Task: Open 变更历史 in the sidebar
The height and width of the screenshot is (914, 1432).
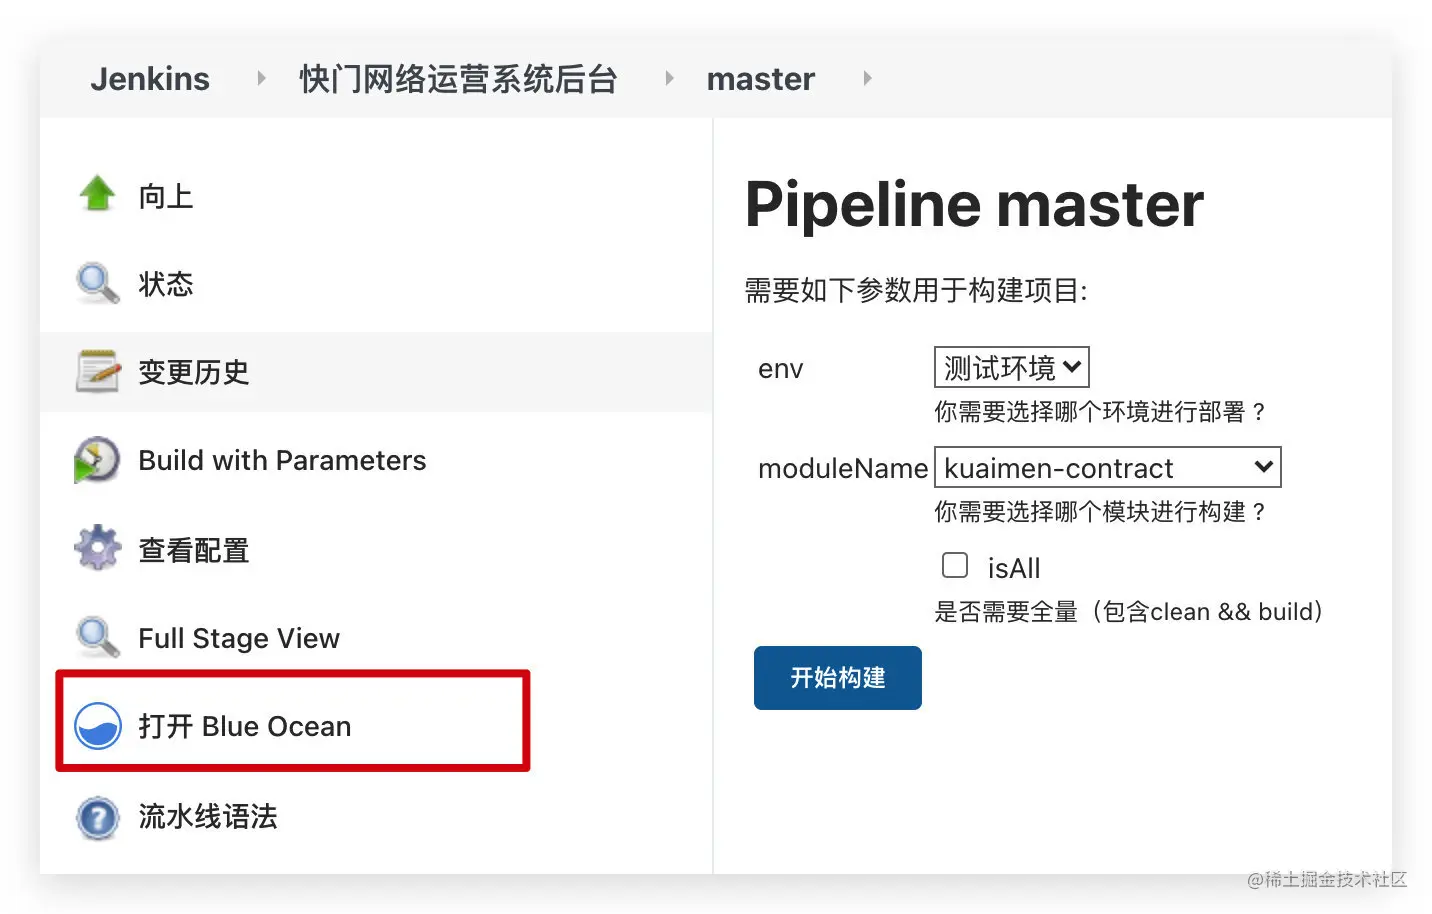Action: coord(194,372)
